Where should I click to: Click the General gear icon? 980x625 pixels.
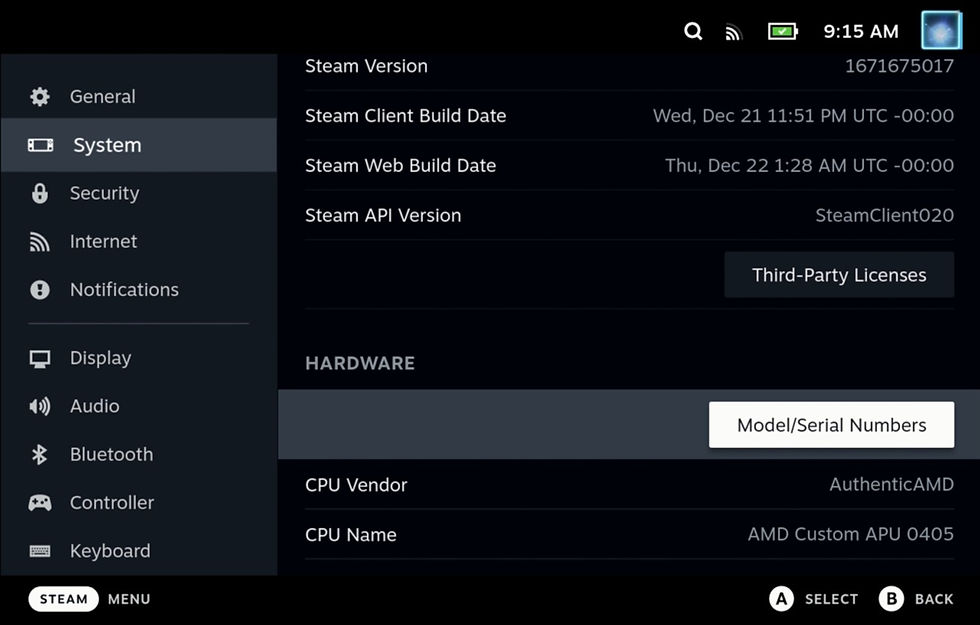40,96
